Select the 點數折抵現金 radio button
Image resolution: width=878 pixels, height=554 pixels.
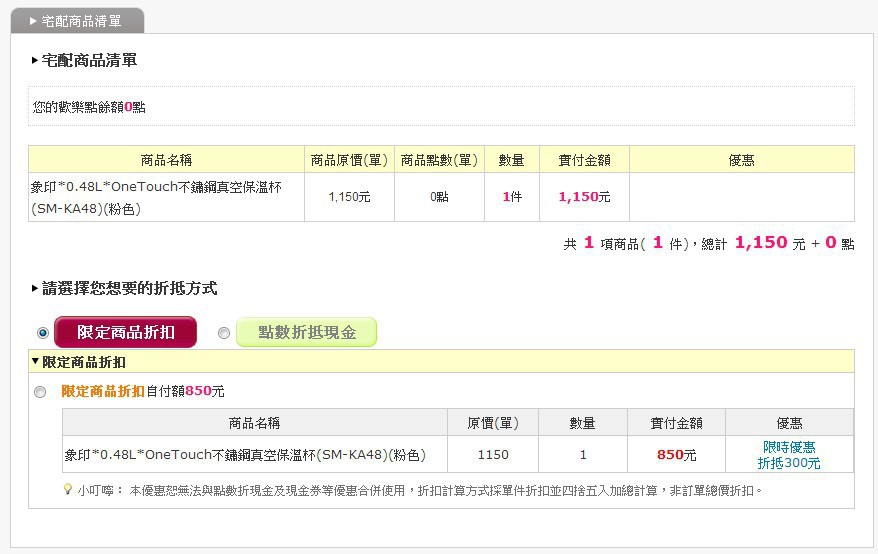pos(224,333)
